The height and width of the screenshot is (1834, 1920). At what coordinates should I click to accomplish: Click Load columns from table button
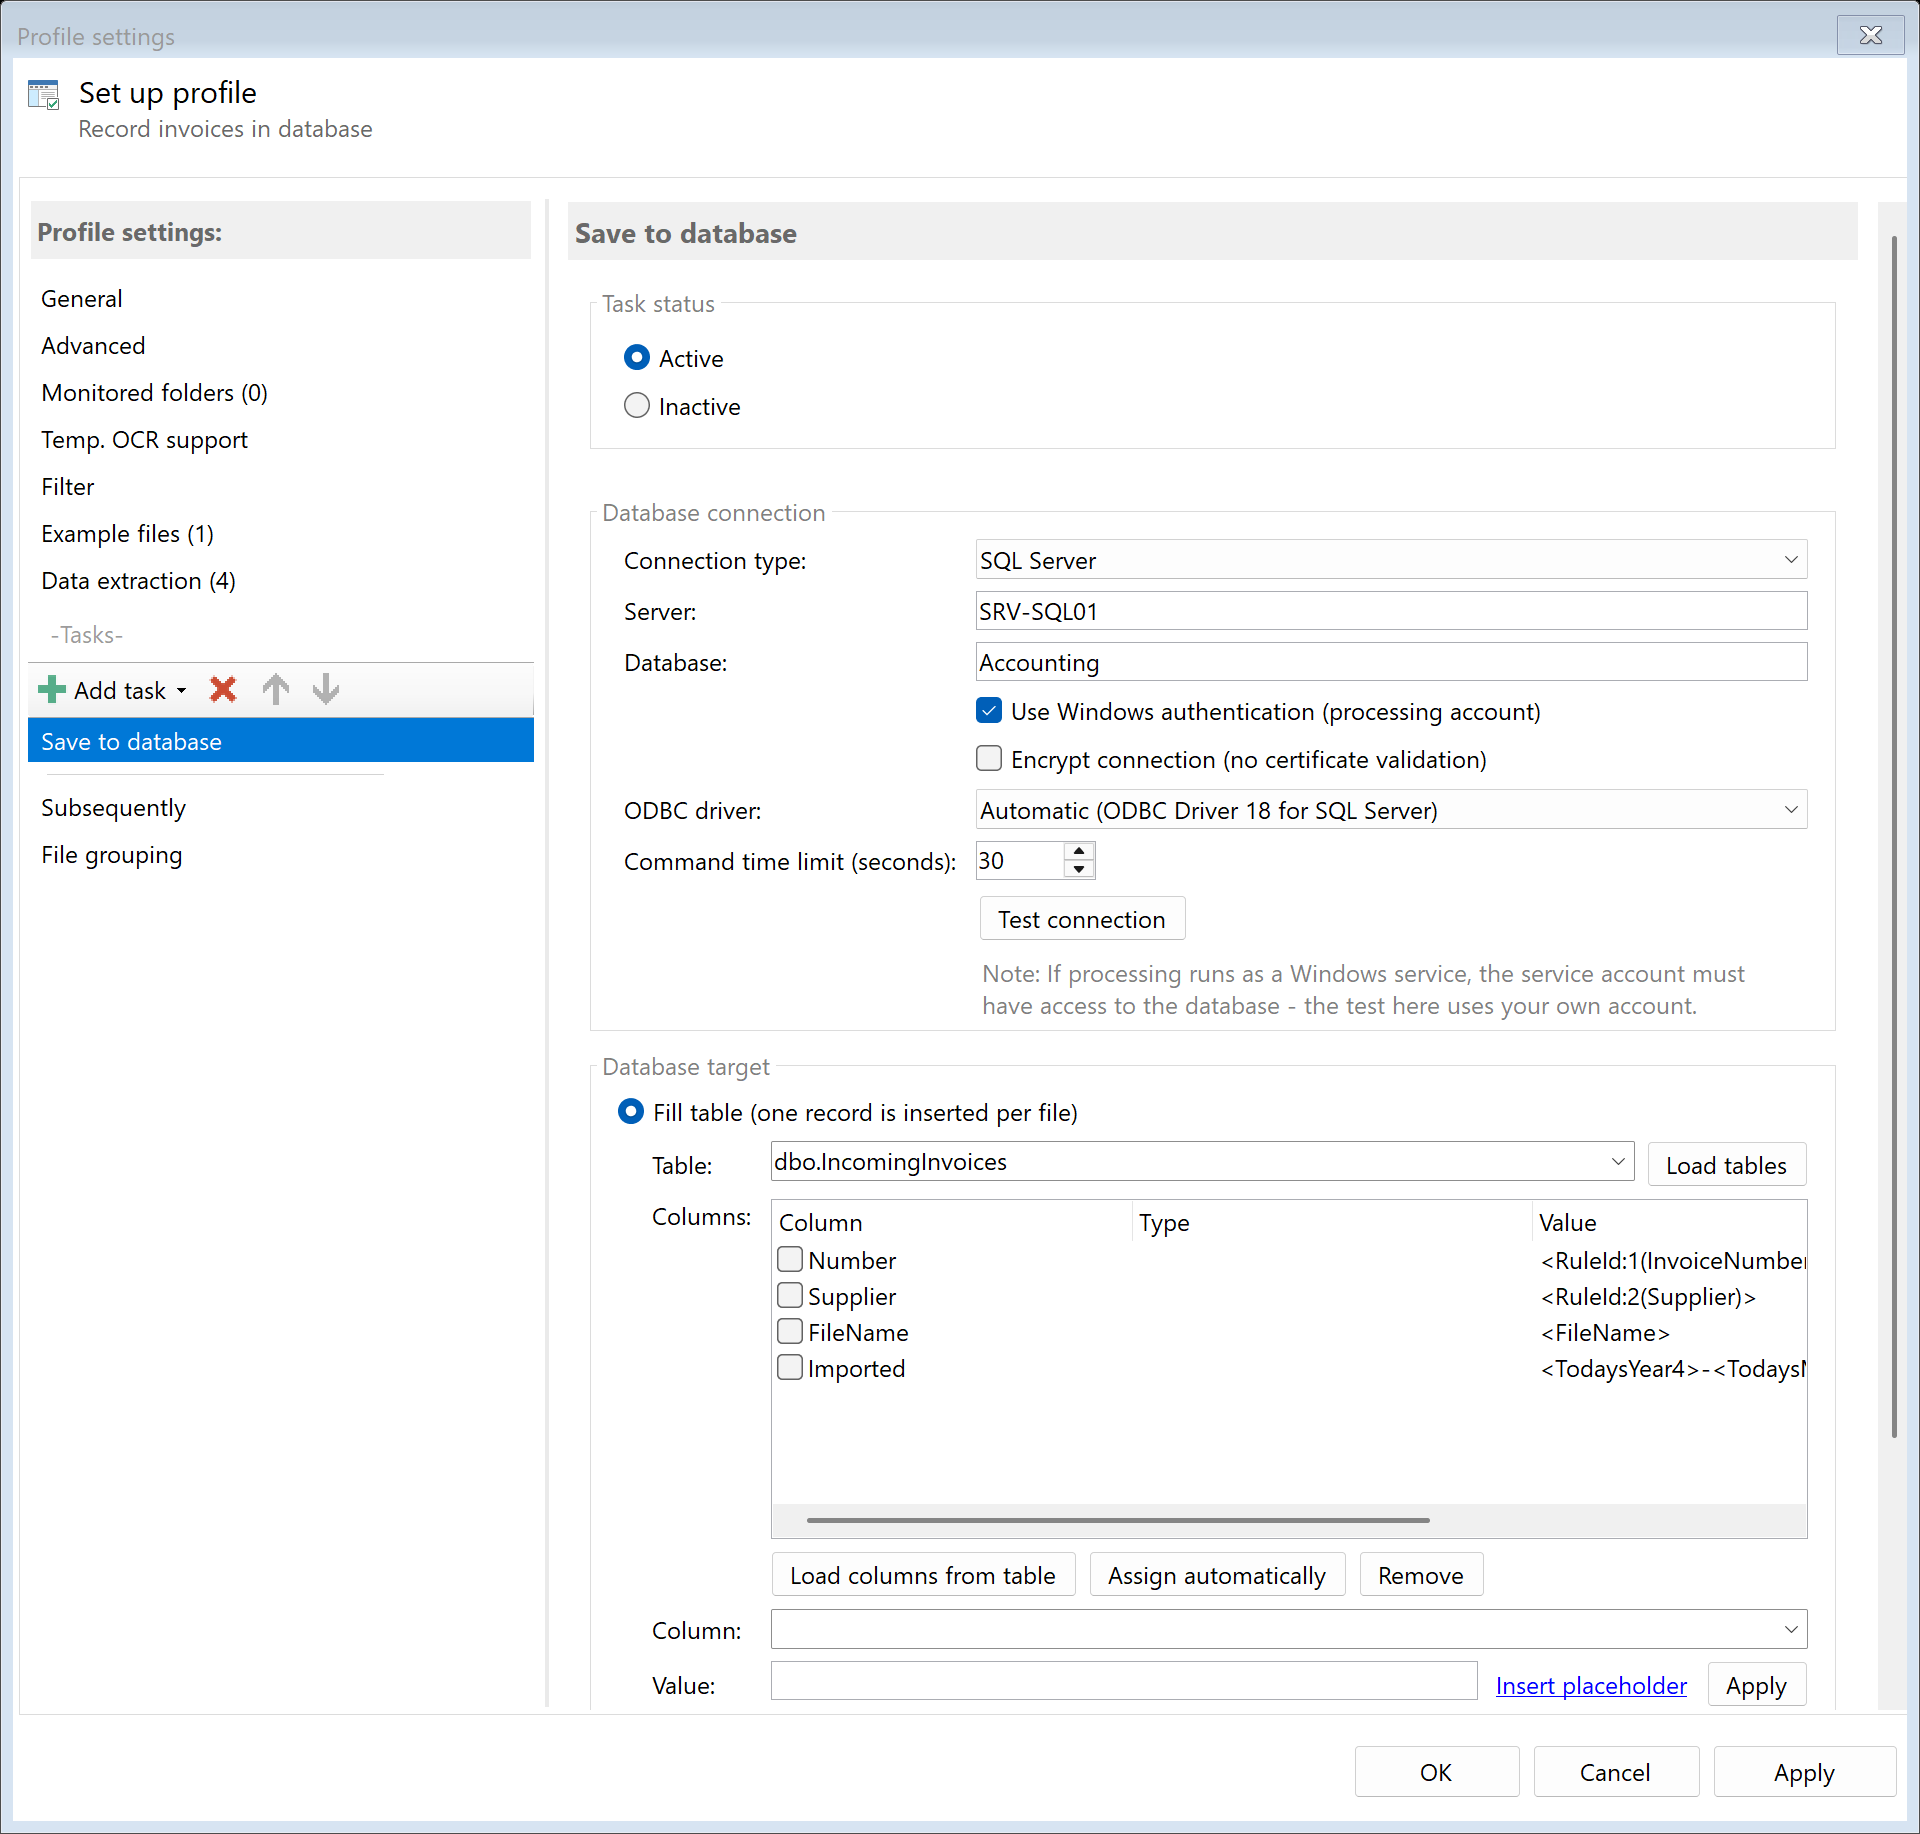click(x=923, y=1575)
